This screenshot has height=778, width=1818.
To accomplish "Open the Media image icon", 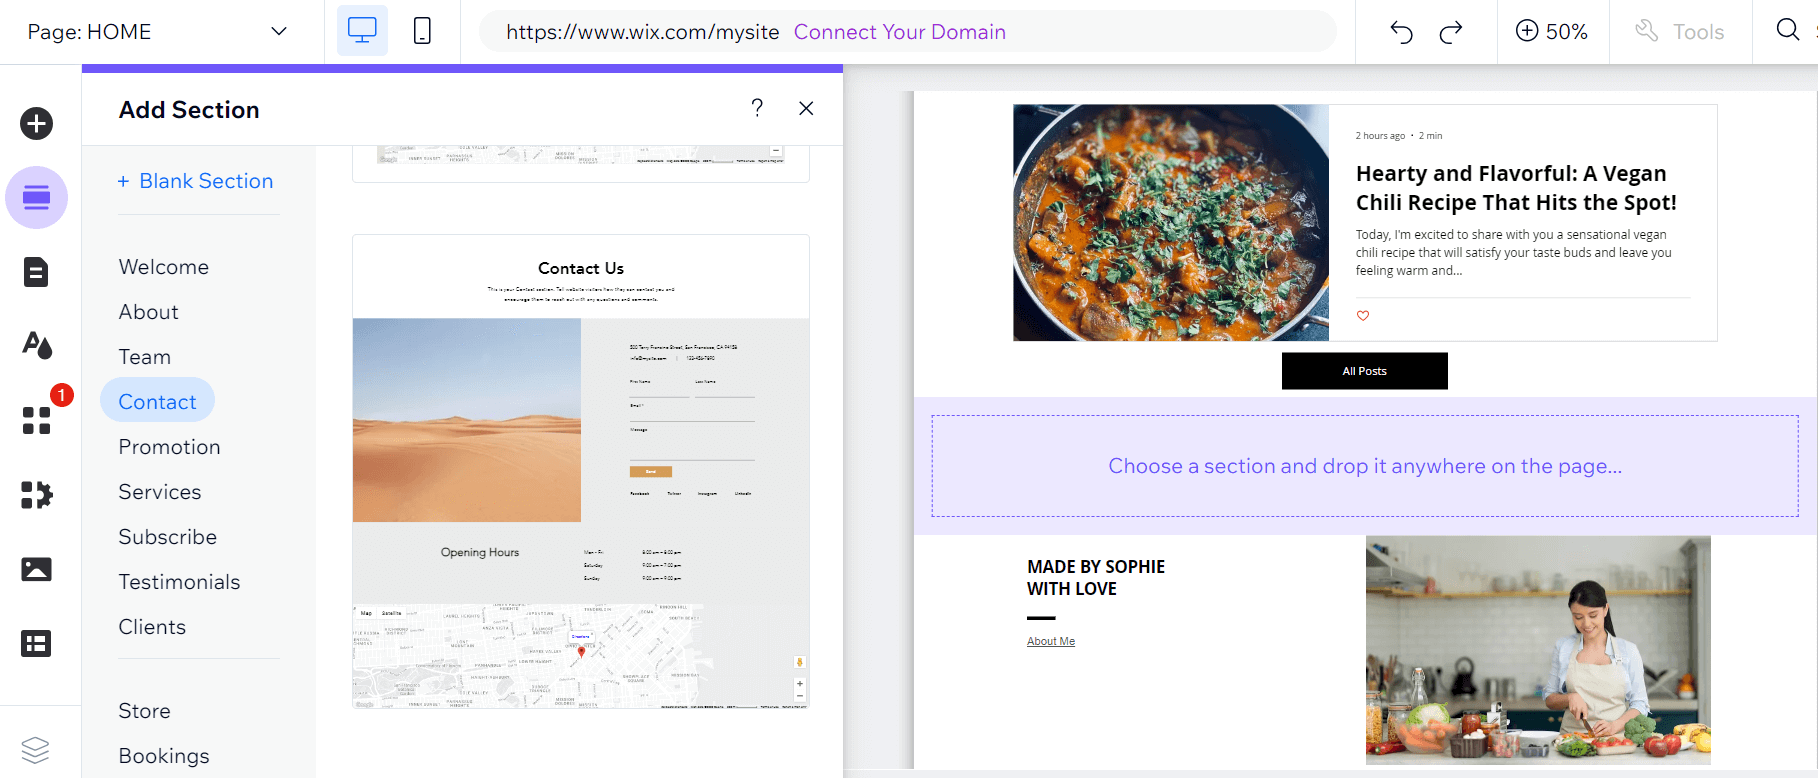I will point(37,569).
